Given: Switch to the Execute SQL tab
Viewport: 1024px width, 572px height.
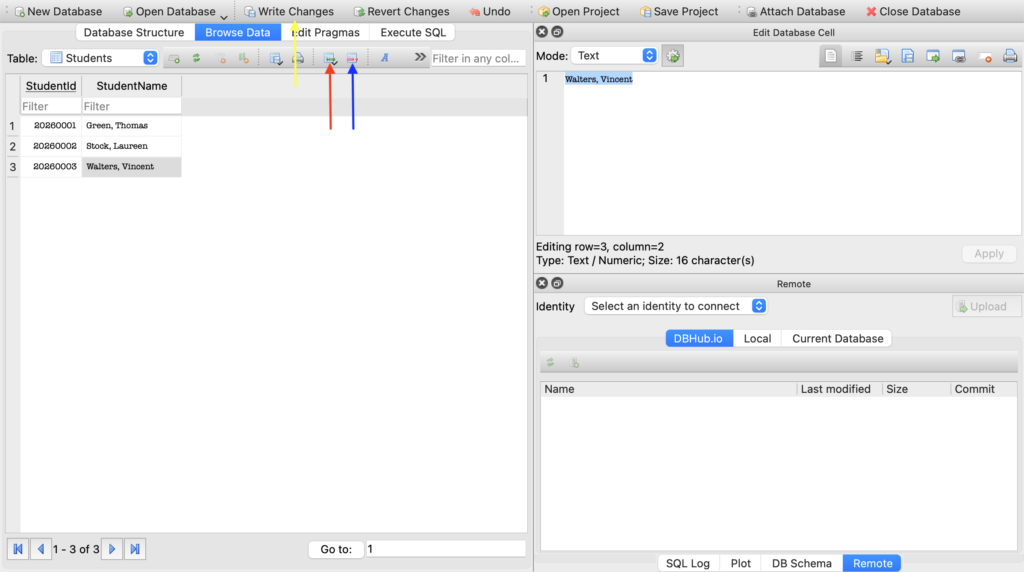Looking at the screenshot, I should pos(413,32).
